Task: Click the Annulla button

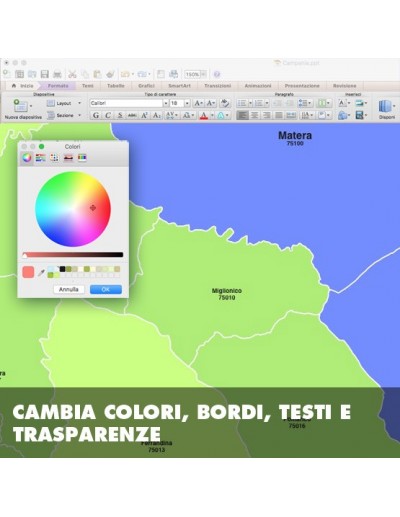Action: (x=69, y=289)
